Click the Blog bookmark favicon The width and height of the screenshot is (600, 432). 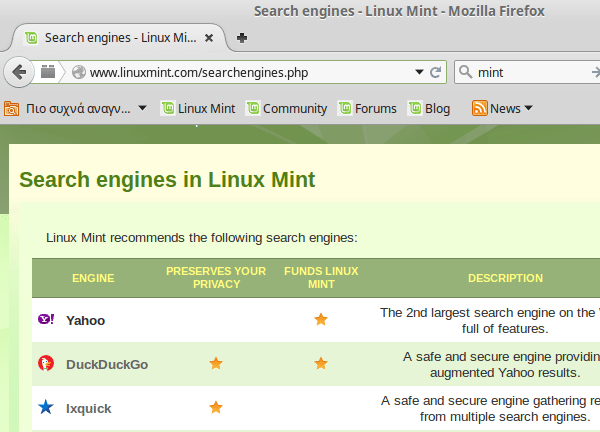[x=415, y=108]
